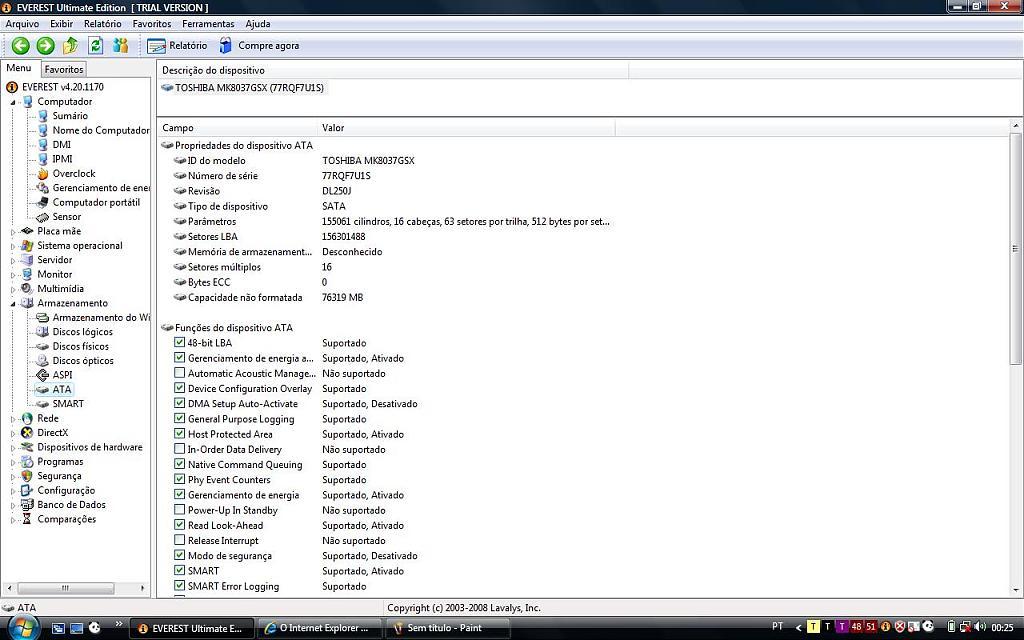The height and width of the screenshot is (640, 1024).
Task: Click the green Back arrow toolbar icon
Action: pyautogui.click(x=20, y=46)
